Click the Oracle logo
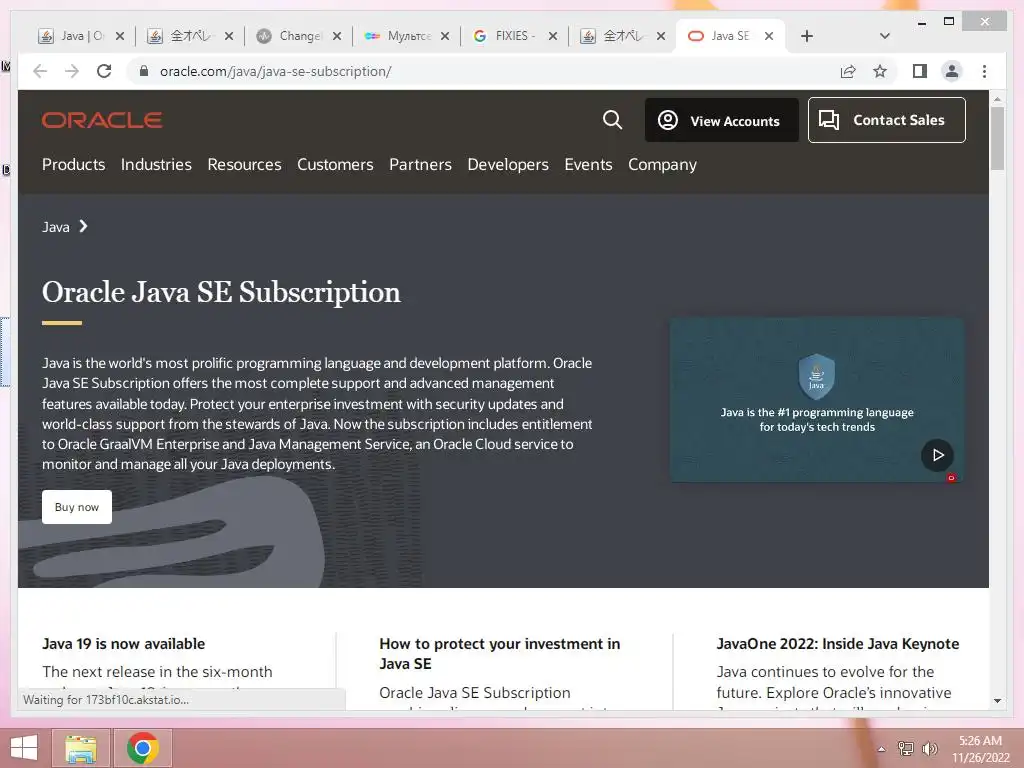 click(x=102, y=120)
